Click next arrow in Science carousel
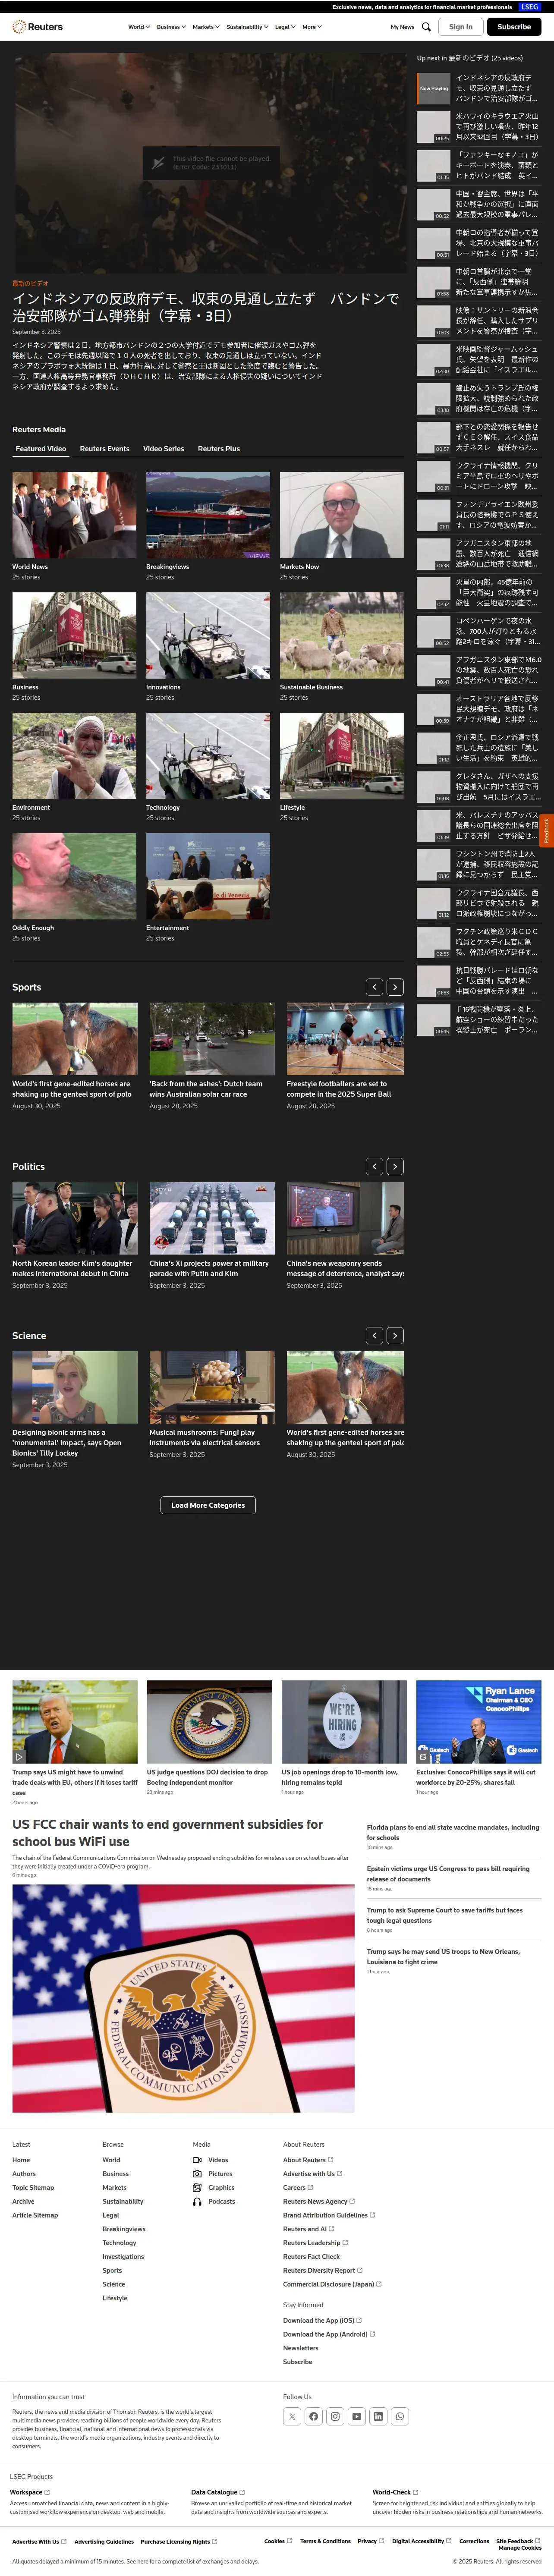Image resolution: width=554 pixels, height=2576 pixels. pos(395,1335)
